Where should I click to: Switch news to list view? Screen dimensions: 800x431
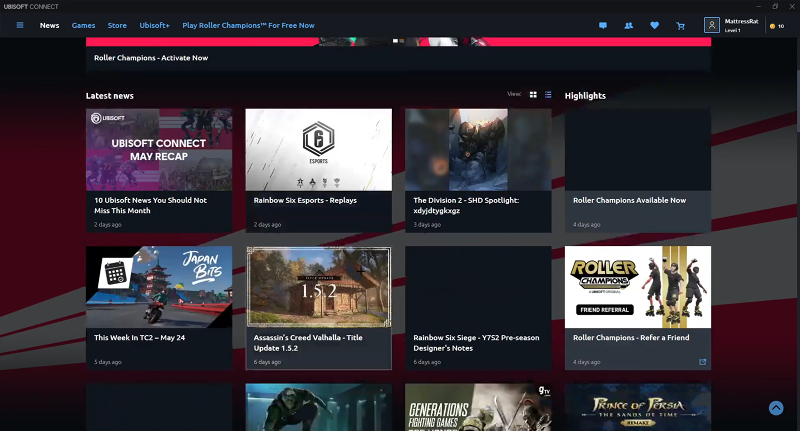[x=548, y=95]
